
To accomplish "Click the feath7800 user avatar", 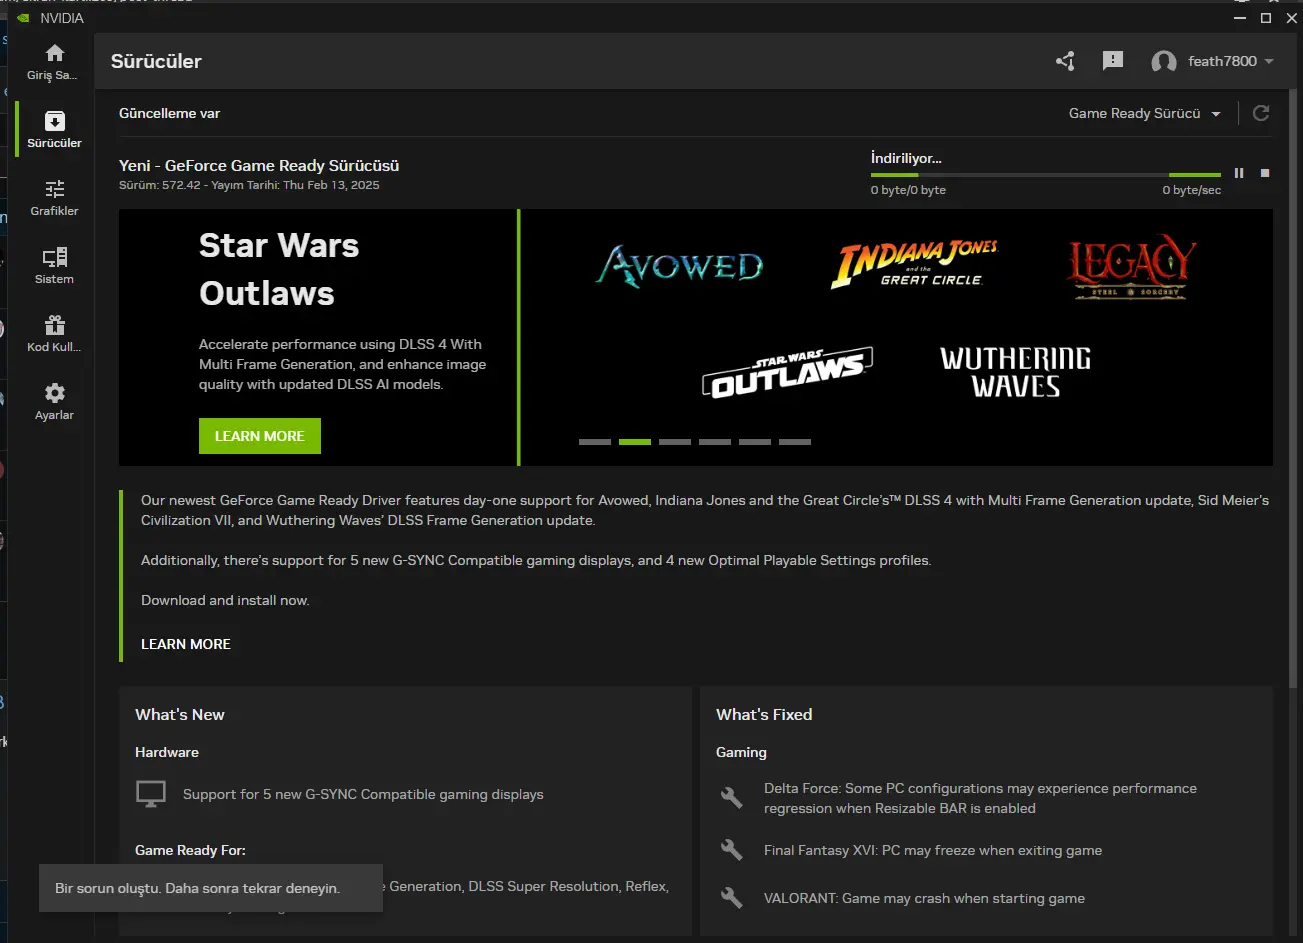I will [x=1164, y=62].
